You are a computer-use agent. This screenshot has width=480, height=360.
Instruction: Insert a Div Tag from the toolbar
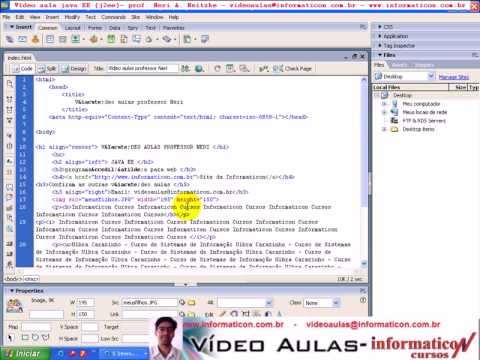tap(63, 39)
